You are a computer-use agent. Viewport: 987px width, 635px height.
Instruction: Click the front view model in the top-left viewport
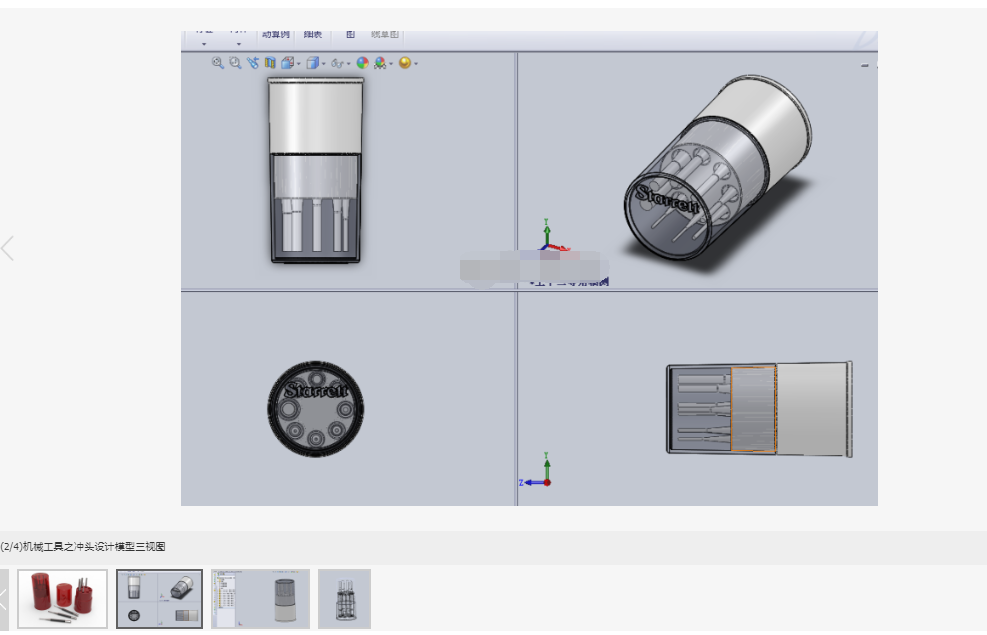point(315,170)
